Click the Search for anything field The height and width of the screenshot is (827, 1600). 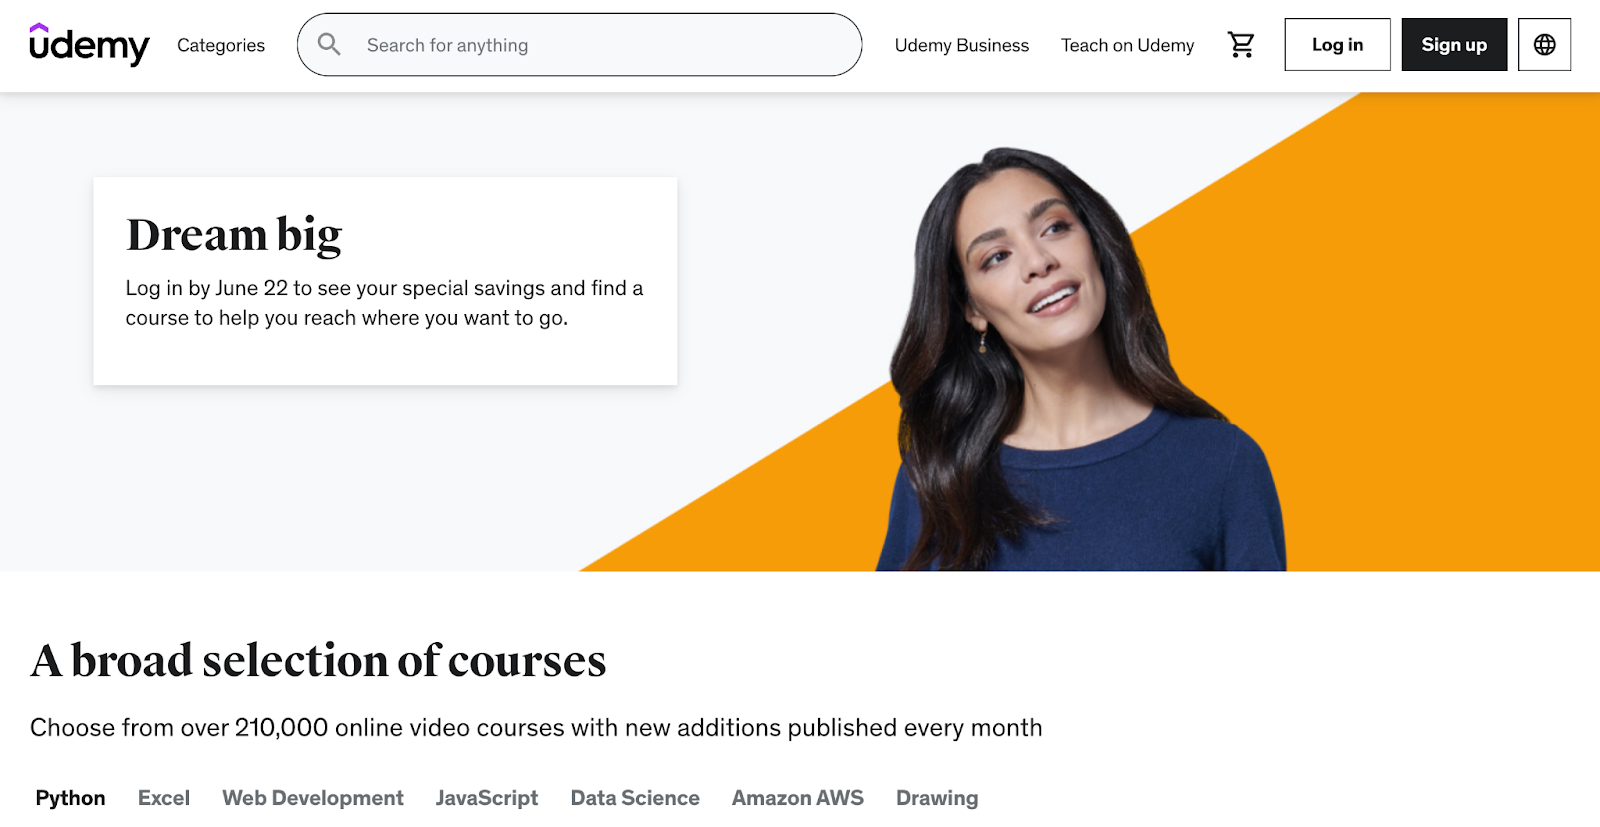point(579,45)
